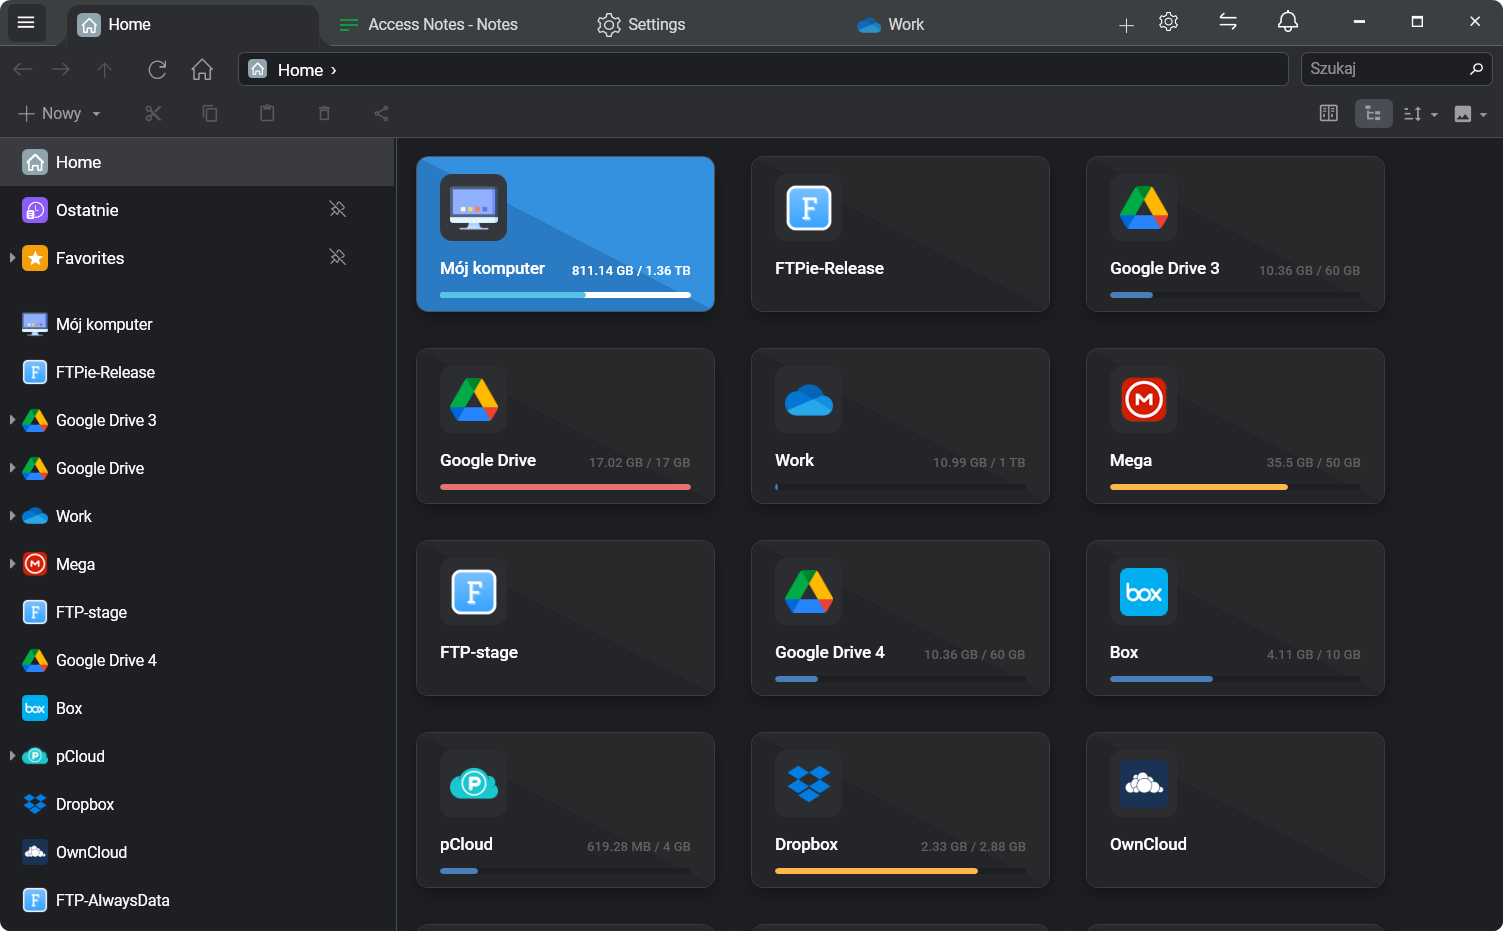Click the Paste clipboard icon
Screen dimensions: 1503x931
click(267, 113)
